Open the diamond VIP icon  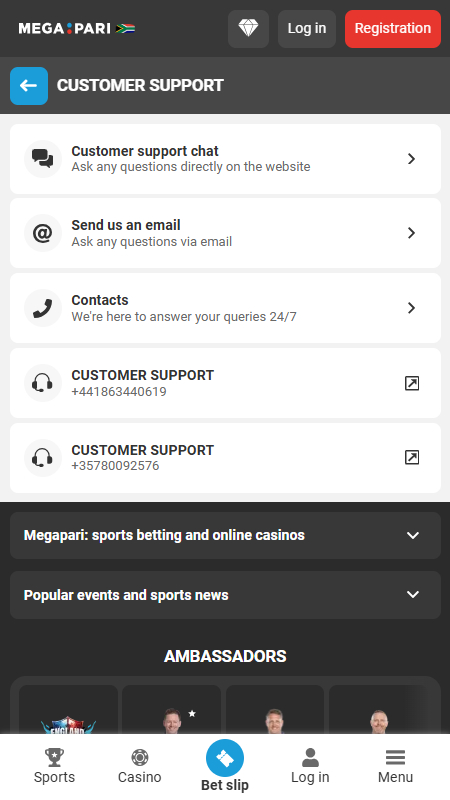point(248,29)
